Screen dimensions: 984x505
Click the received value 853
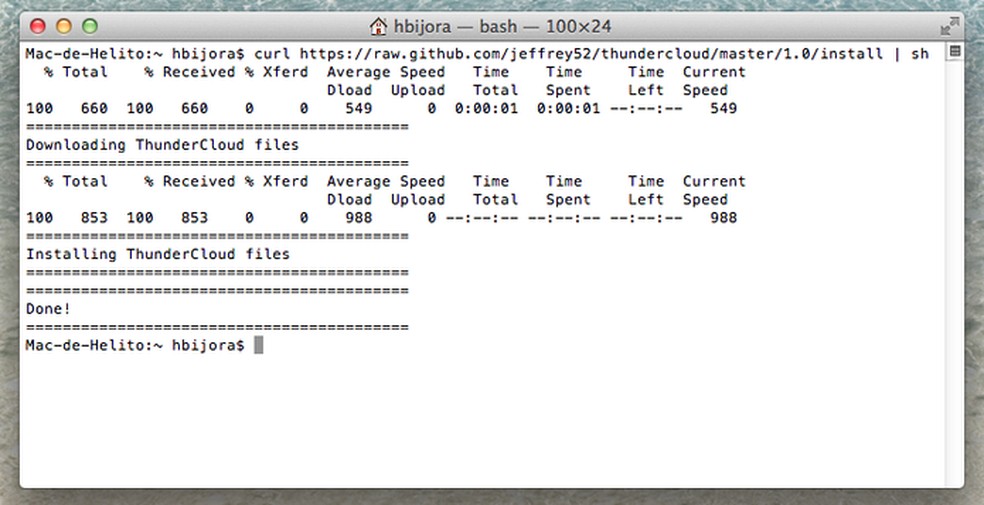click(x=195, y=218)
